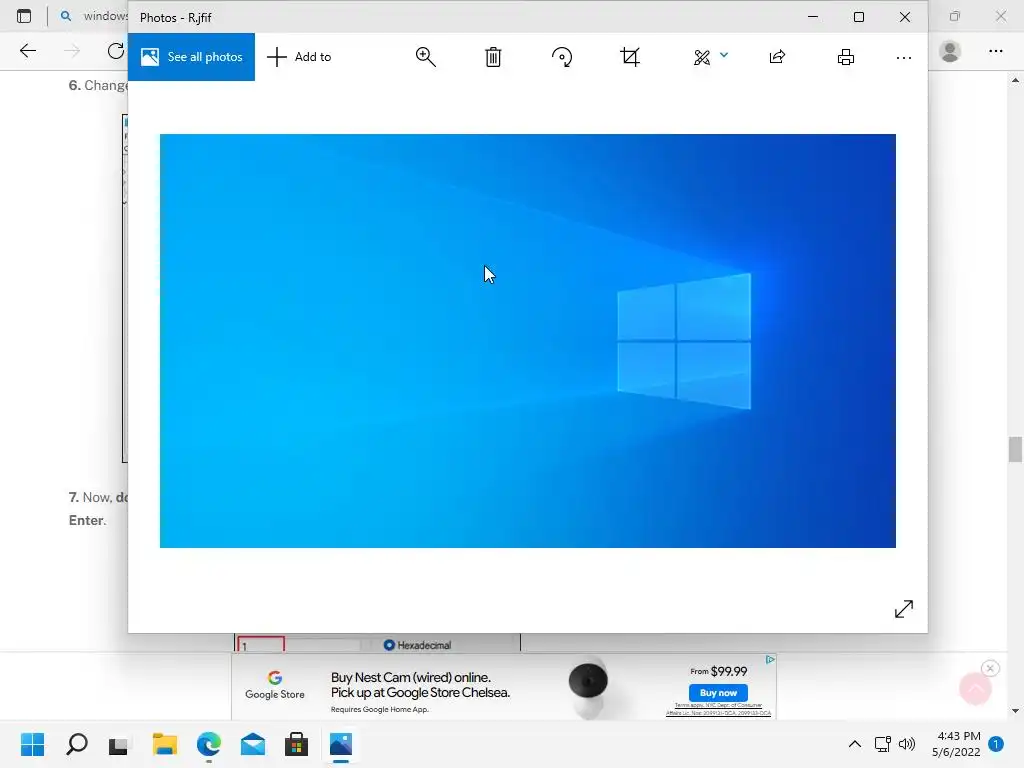Open the notification badge showing 1
Viewport: 1024px width, 768px height.
[x=996, y=744]
